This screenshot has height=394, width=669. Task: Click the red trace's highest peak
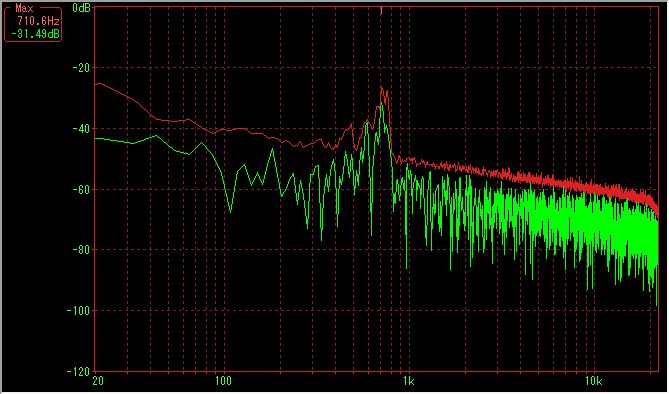click(381, 87)
